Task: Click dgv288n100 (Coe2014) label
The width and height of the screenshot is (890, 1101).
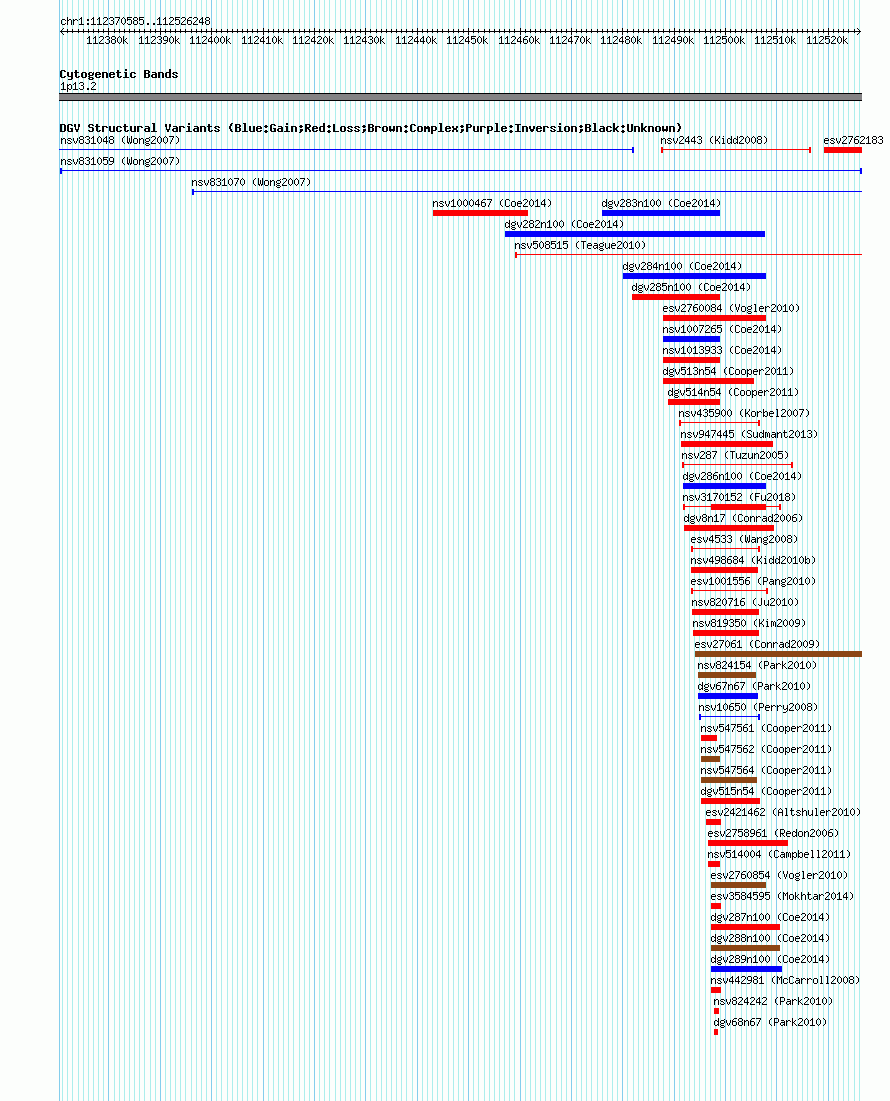Action: pos(770,939)
